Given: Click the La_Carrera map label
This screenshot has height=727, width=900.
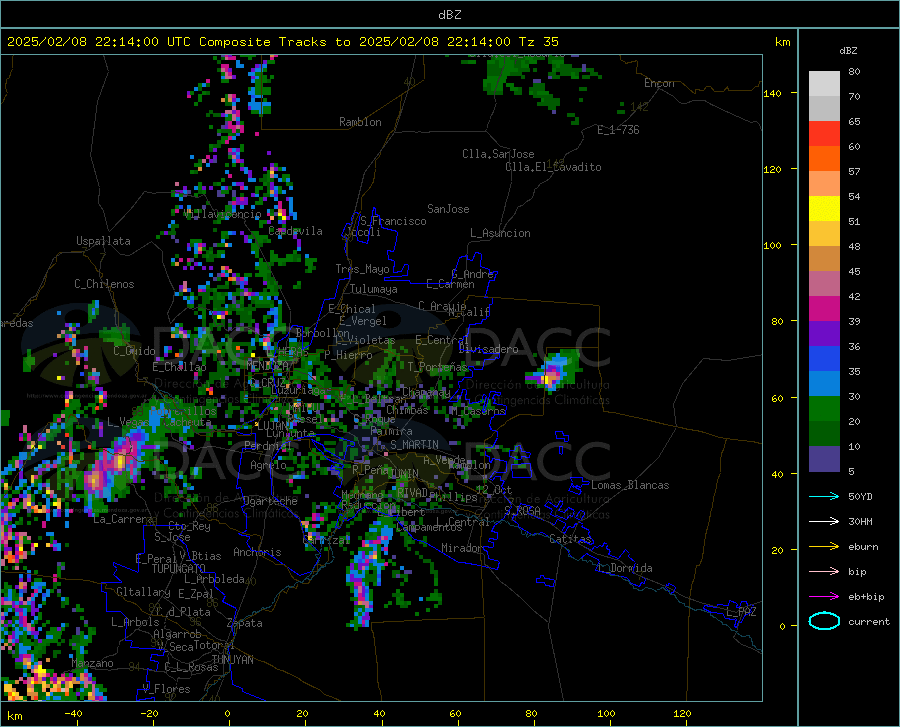Looking at the screenshot, I should [123, 519].
